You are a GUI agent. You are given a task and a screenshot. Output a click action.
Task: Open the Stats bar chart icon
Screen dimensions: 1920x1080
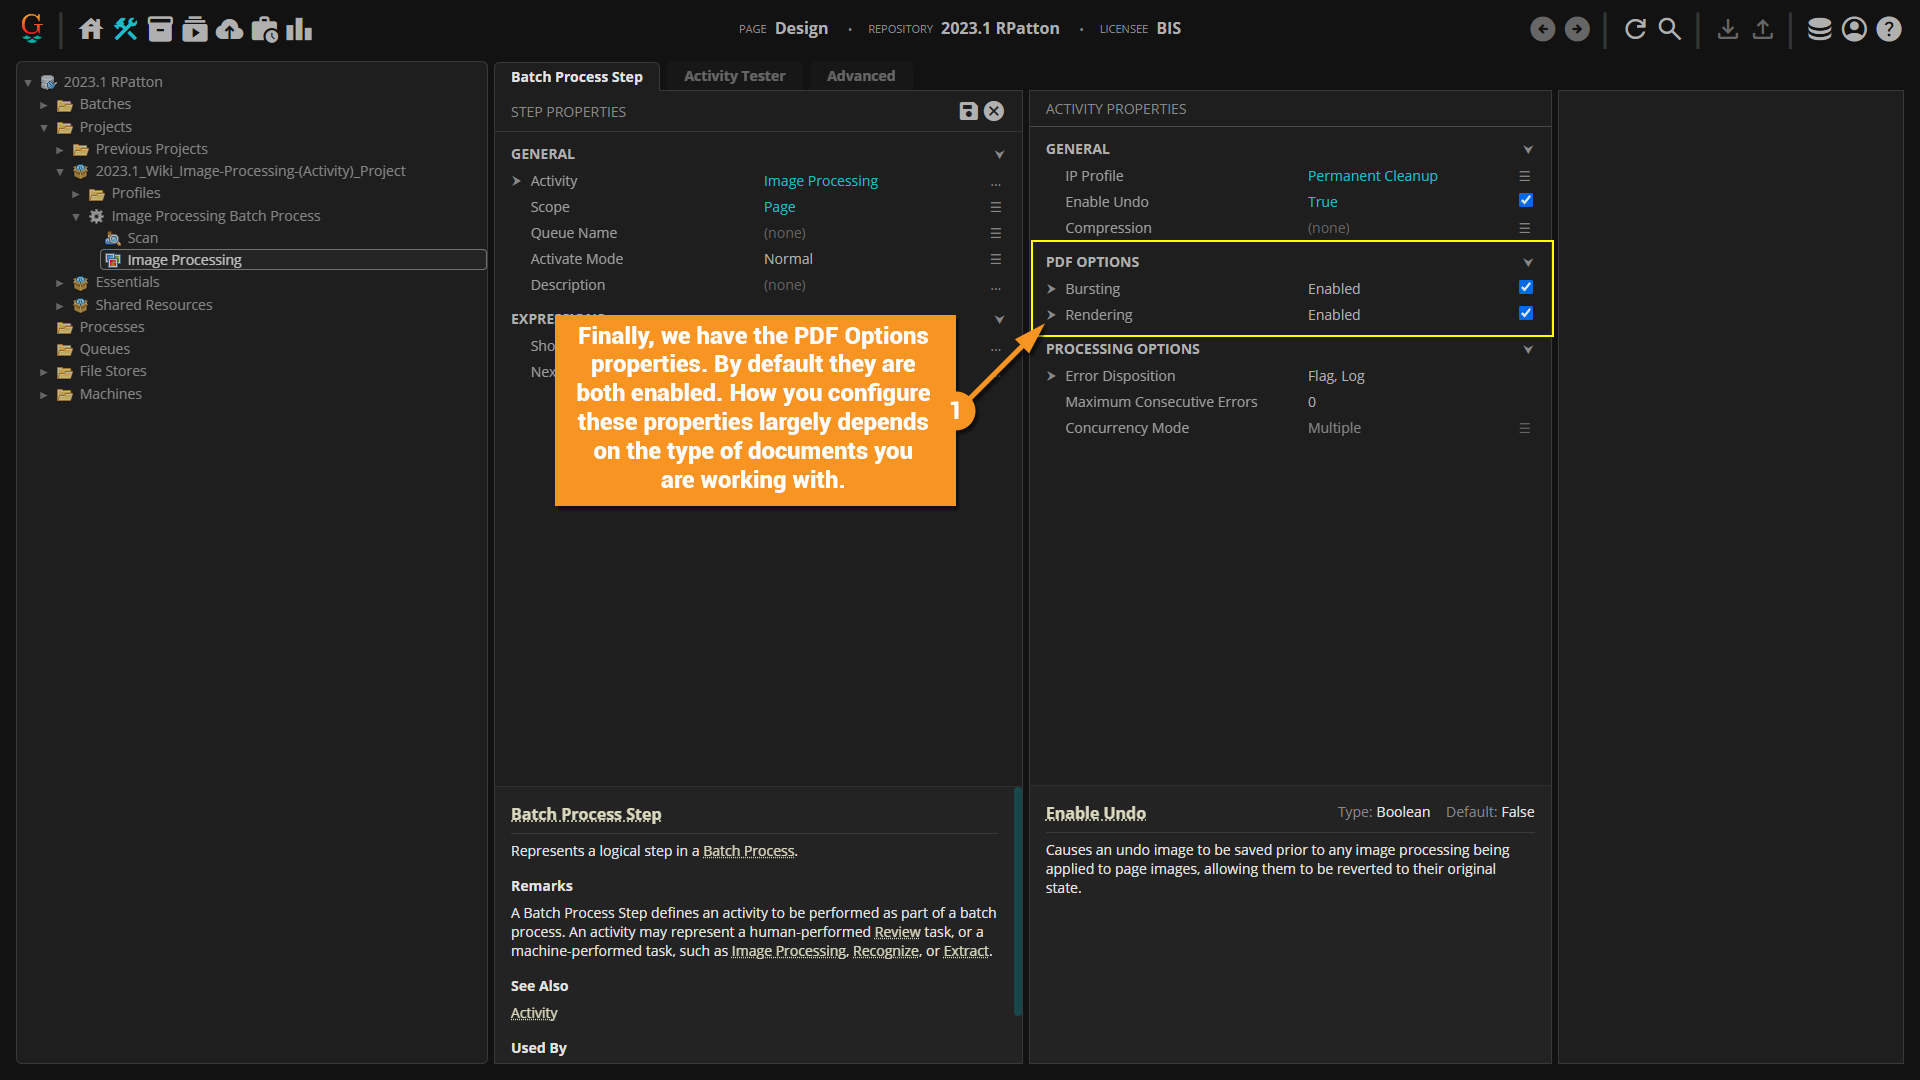click(298, 29)
